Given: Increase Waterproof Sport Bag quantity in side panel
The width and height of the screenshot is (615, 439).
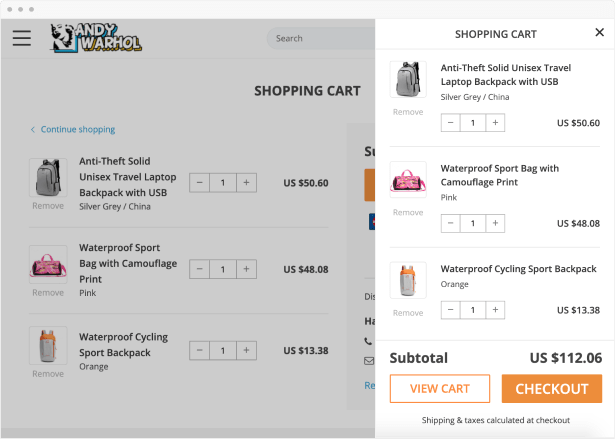Looking at the screenshot, I should [496, 223].
